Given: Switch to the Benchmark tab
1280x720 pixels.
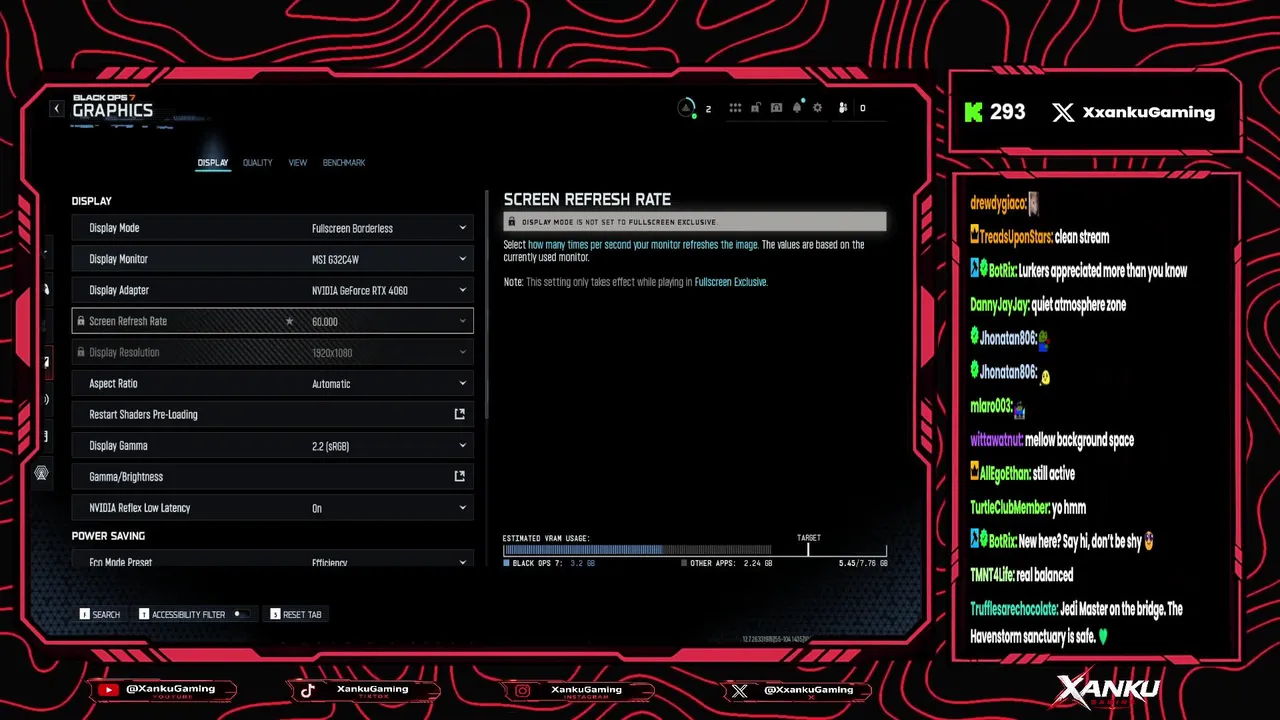Looking at the screenshot, I should click(x=344, y=162).
